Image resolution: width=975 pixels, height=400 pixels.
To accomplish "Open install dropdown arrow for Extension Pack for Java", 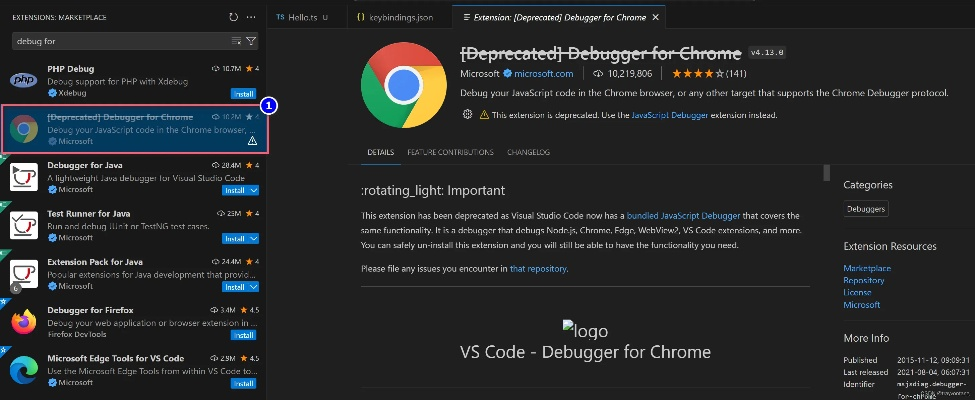I will tap(254, 287).
